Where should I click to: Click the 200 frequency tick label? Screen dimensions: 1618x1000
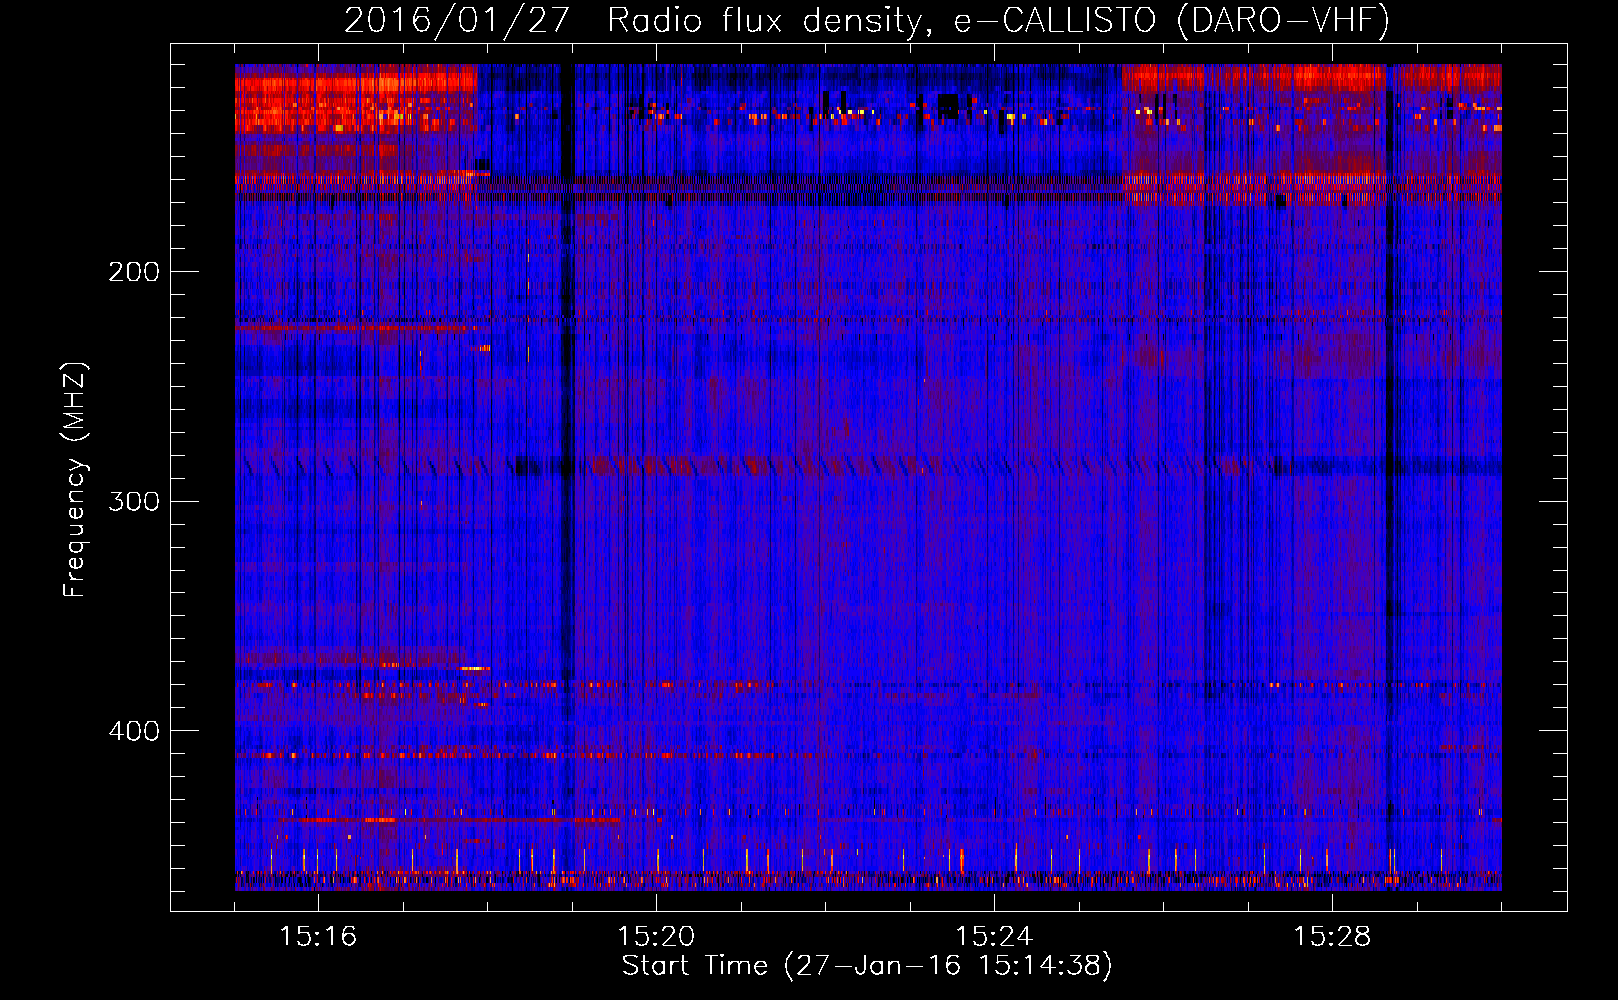134,272
